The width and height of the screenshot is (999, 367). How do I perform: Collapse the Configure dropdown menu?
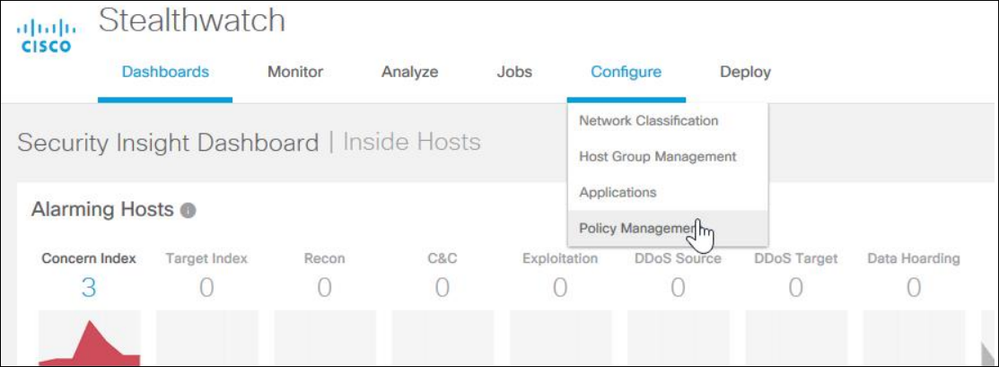tap(626, 72)
